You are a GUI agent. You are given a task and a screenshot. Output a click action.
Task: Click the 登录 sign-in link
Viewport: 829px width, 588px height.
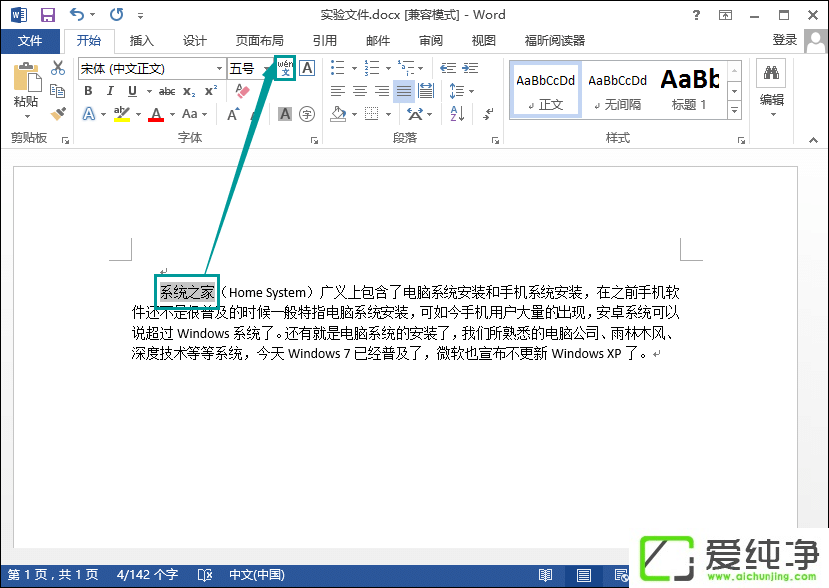(785, 40)
